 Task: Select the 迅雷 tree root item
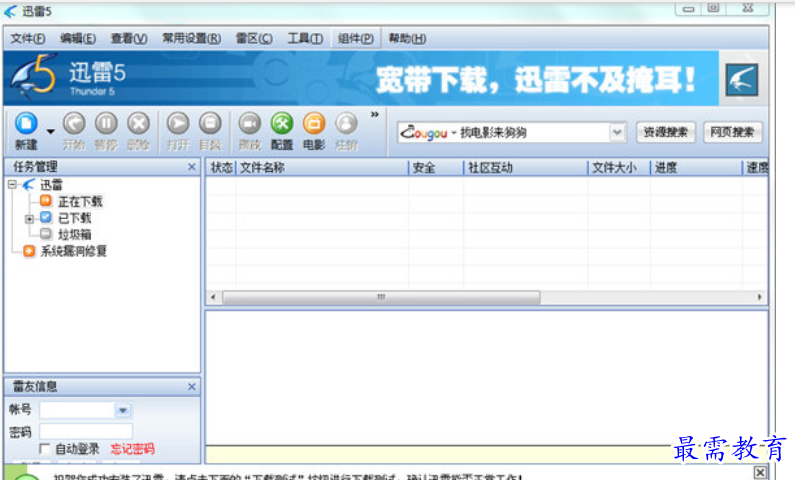pyautogui.click(x=51, y=185)
